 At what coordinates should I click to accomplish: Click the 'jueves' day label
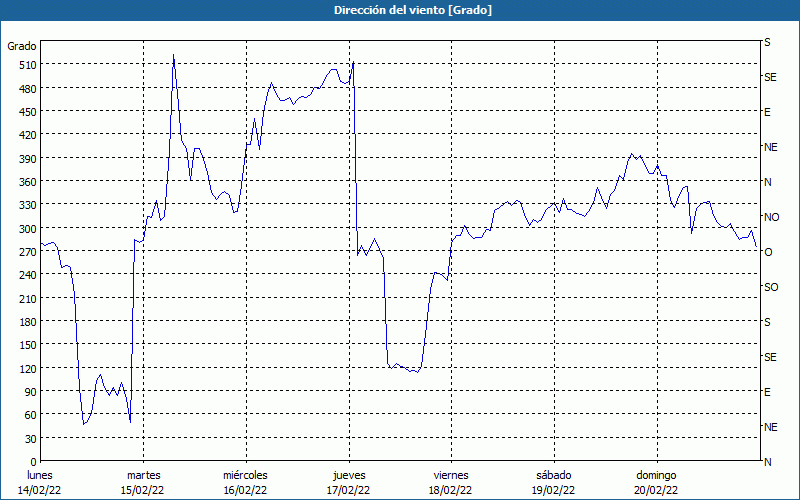point(349,475)
